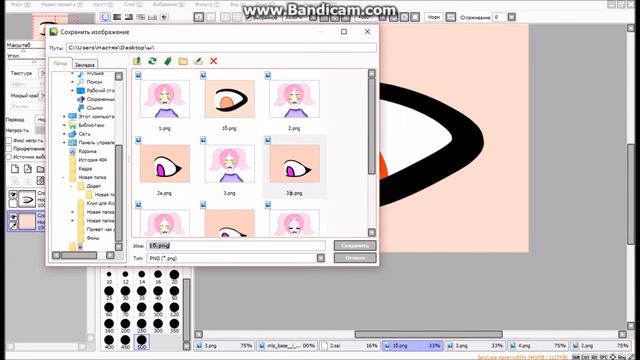Click the new layer icon in layers panel
The image size is (640, 360).
pos(15,169)
